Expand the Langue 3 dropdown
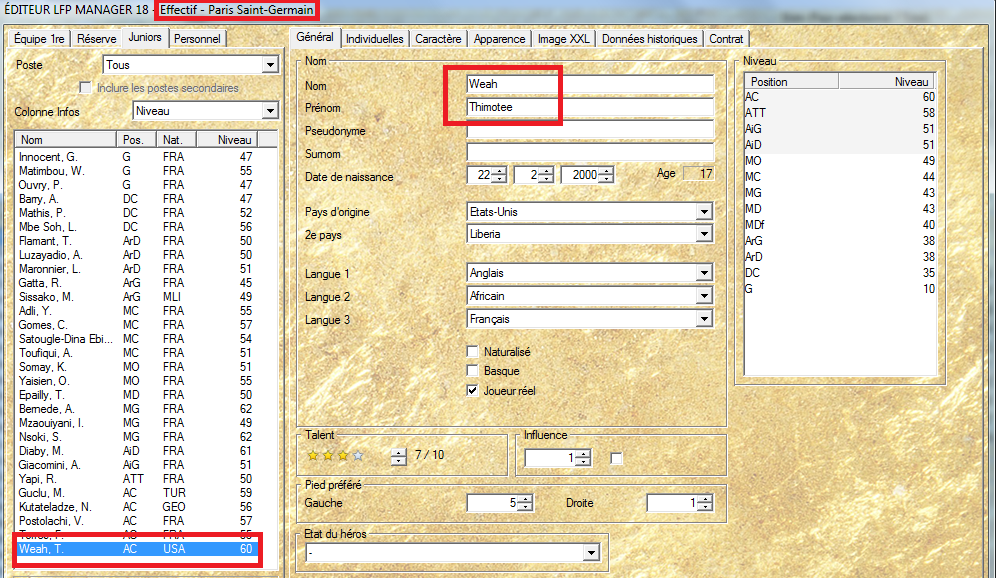 [x=704, y=319]
